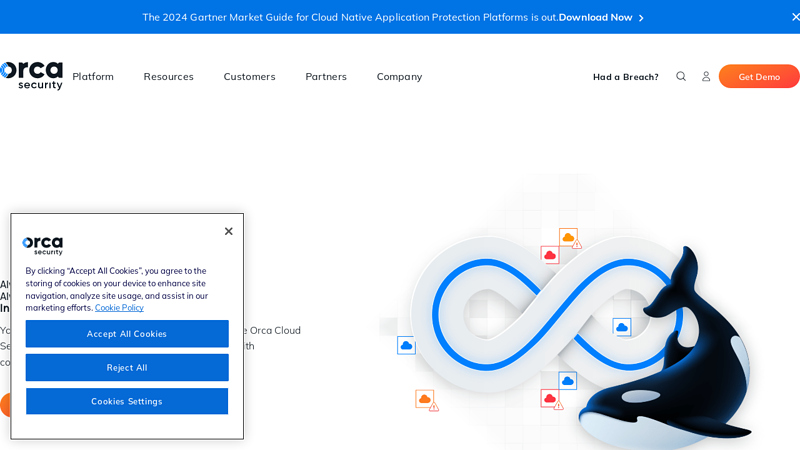This screenshot has width=800, height=450.
Task: Open the site search icon
Action: [681, 77]
